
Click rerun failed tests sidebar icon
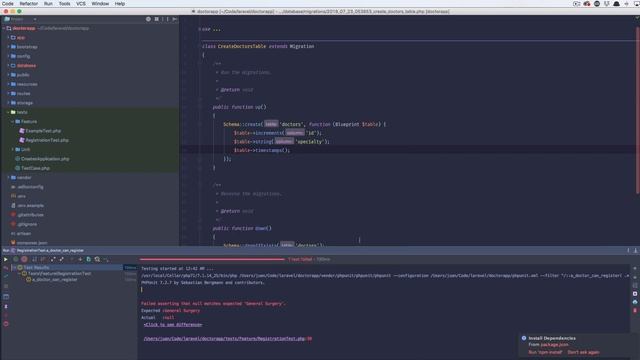pos(6,268)
